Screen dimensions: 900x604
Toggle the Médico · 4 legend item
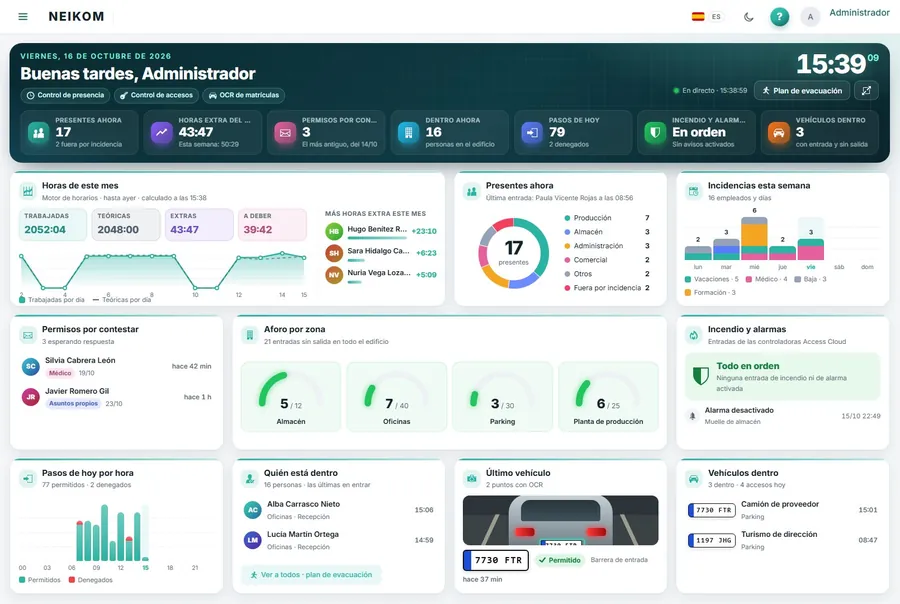pos(766,279)
